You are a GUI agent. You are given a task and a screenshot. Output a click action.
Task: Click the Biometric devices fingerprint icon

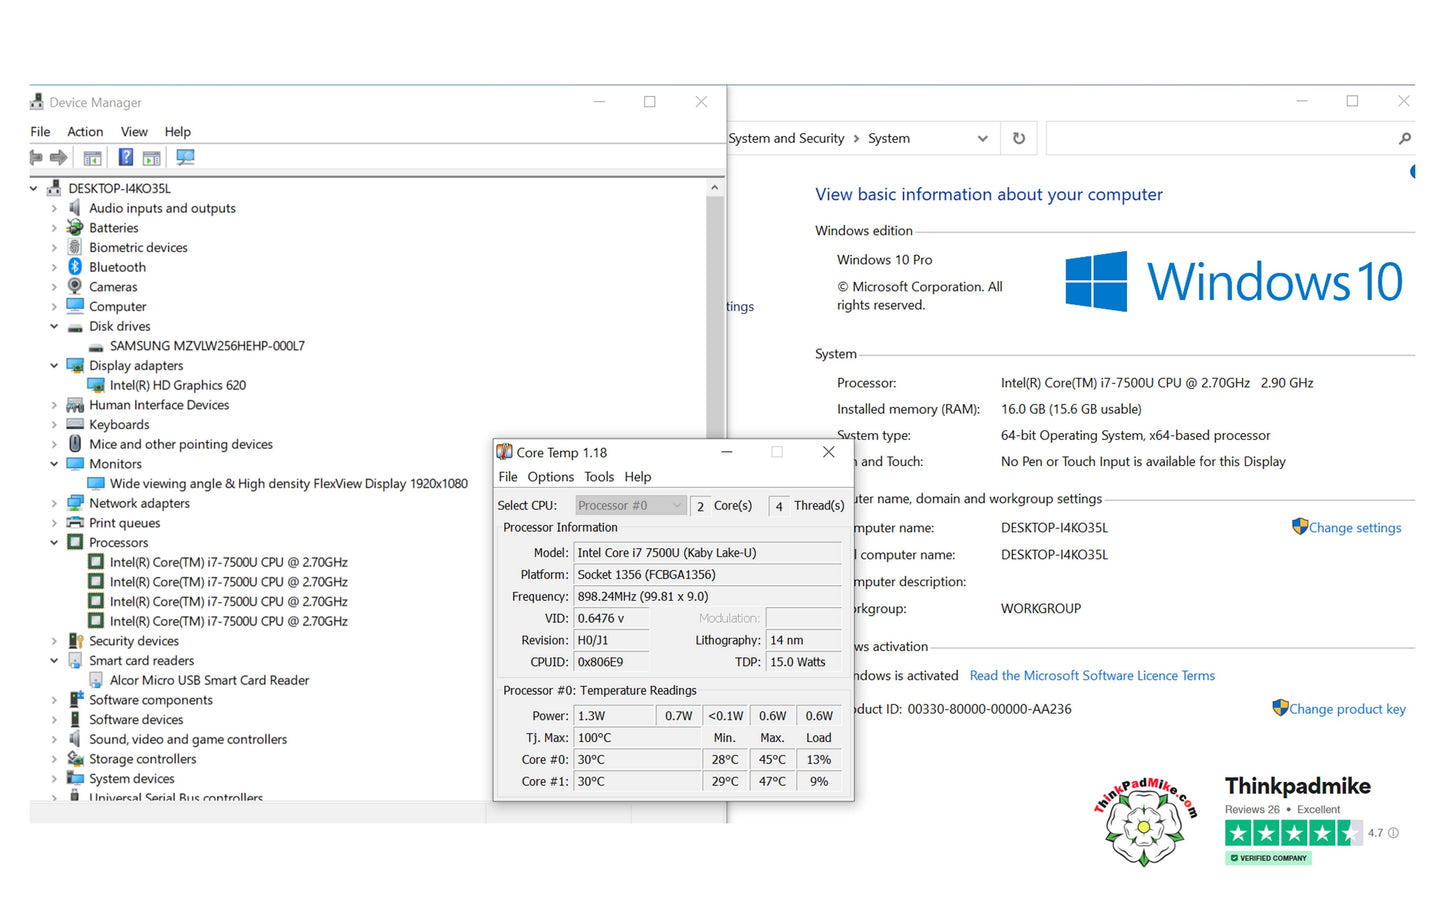tap(75, 247)
